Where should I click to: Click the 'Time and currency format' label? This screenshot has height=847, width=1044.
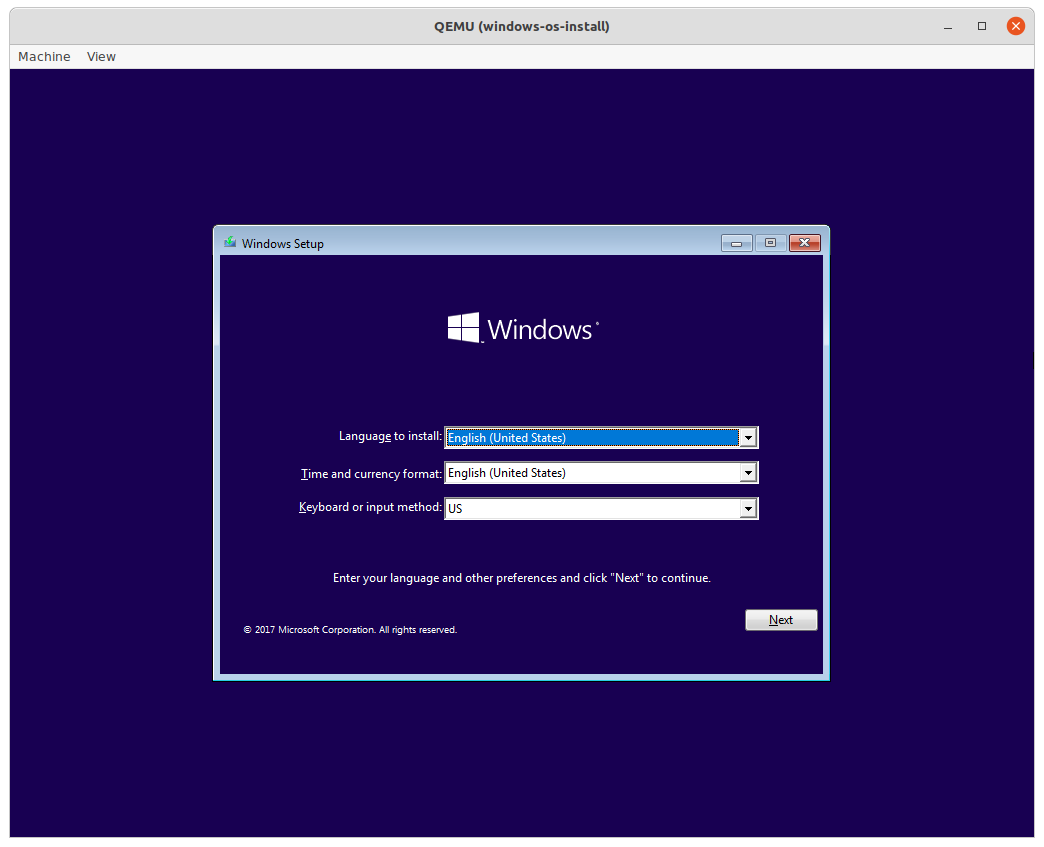click(x=370, y=472)
